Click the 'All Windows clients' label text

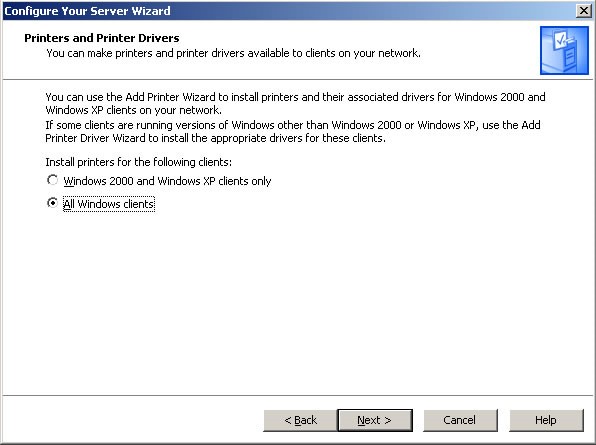109,204
